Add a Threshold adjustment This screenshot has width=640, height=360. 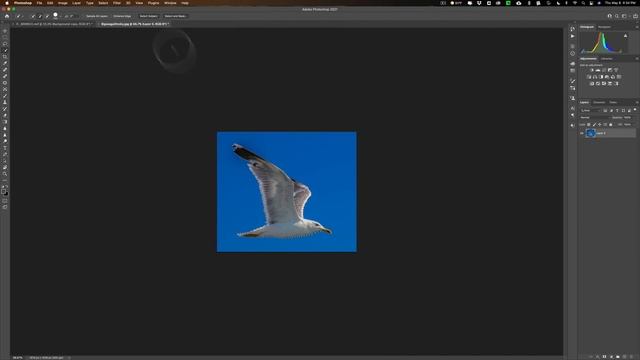(x=604, y=84)
